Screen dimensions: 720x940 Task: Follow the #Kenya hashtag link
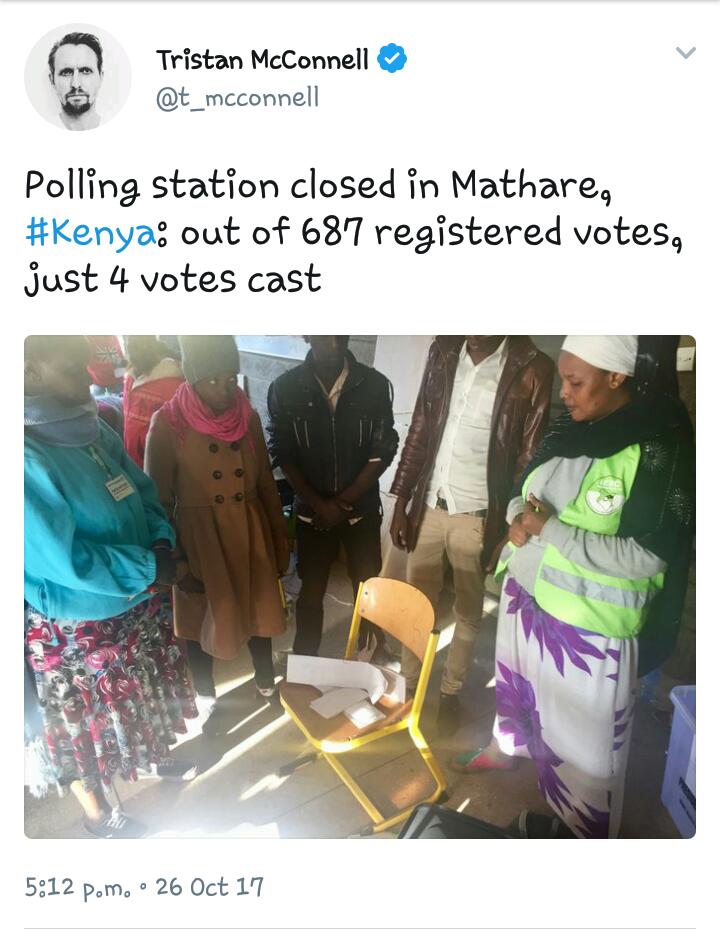[x=91, y=233]
